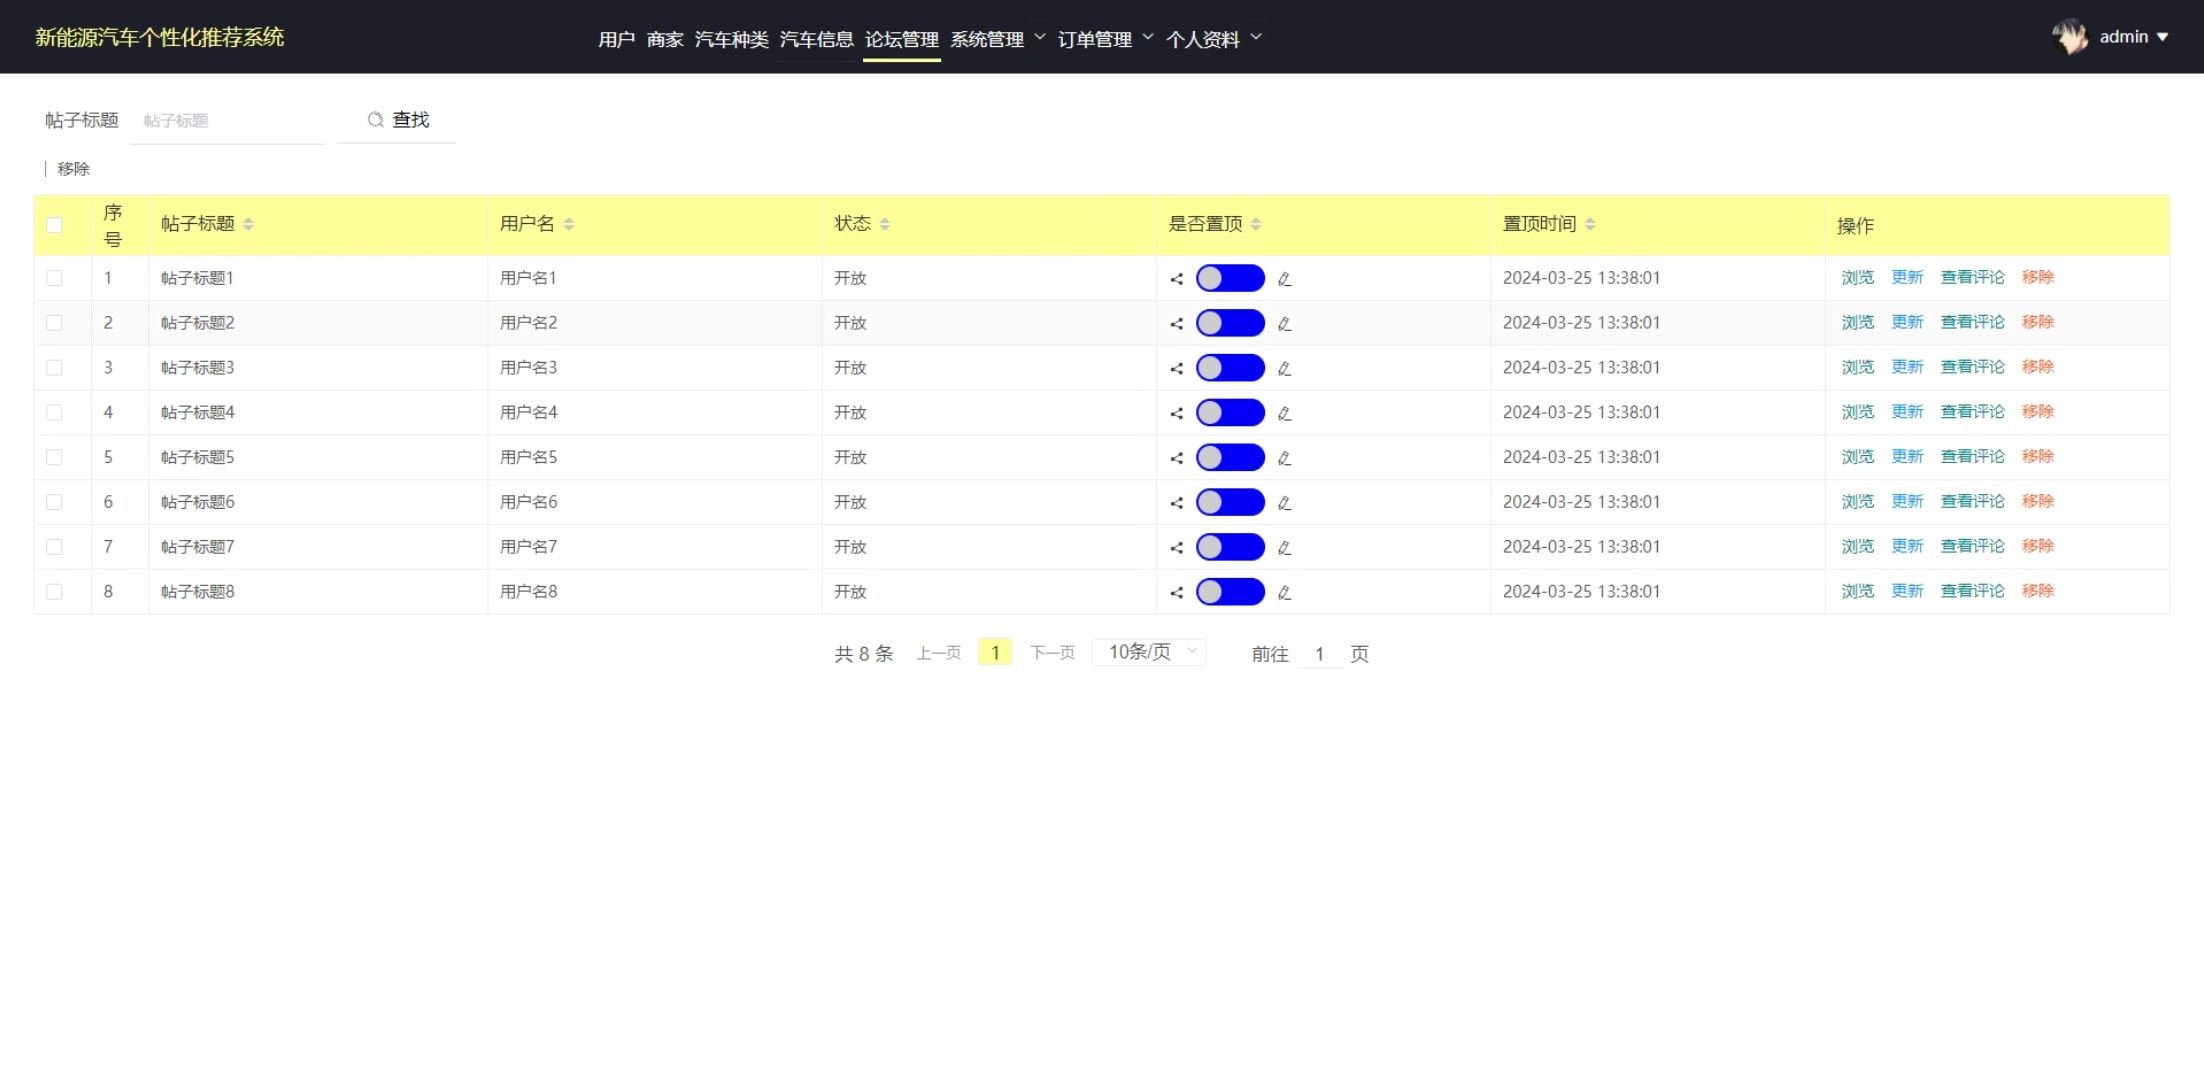Click page number 1 in pagination
2204x1080 pixels.
click(995, 652)
